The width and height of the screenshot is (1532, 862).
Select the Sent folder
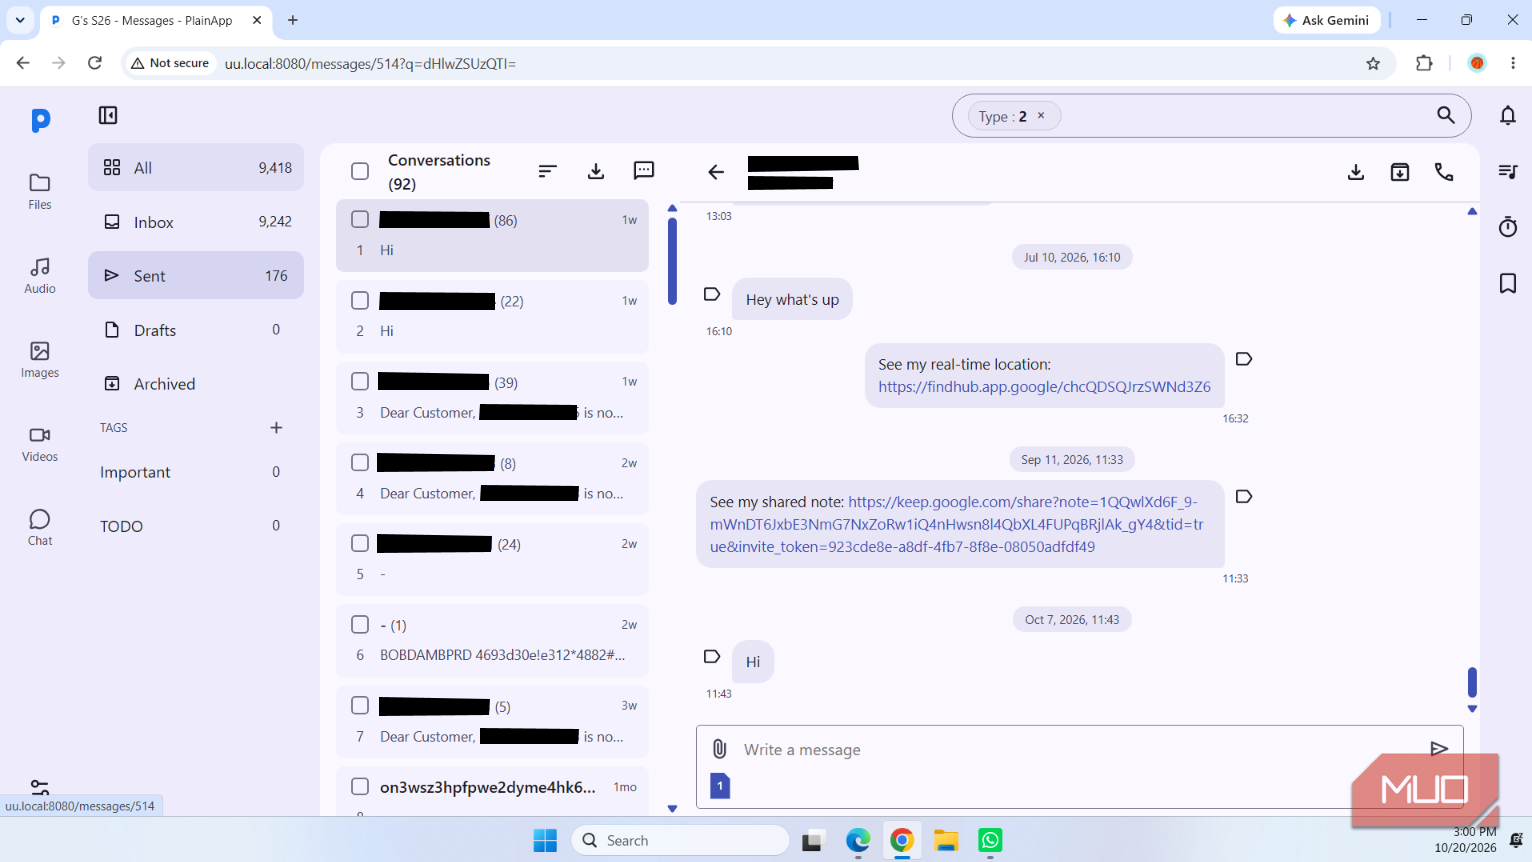click(x=196, y=275)
